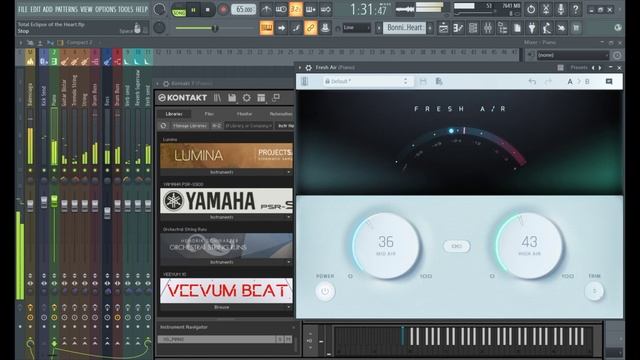Click the question mark help icon
The image size is (640, 360).
click(x=576, y=9)
